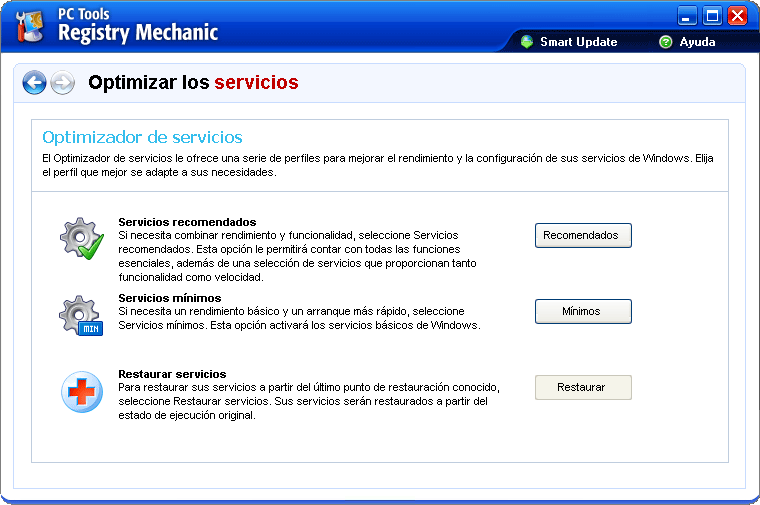Click the gear icon labeled MIN
This screenshot has width=760, height=505.
80,315
